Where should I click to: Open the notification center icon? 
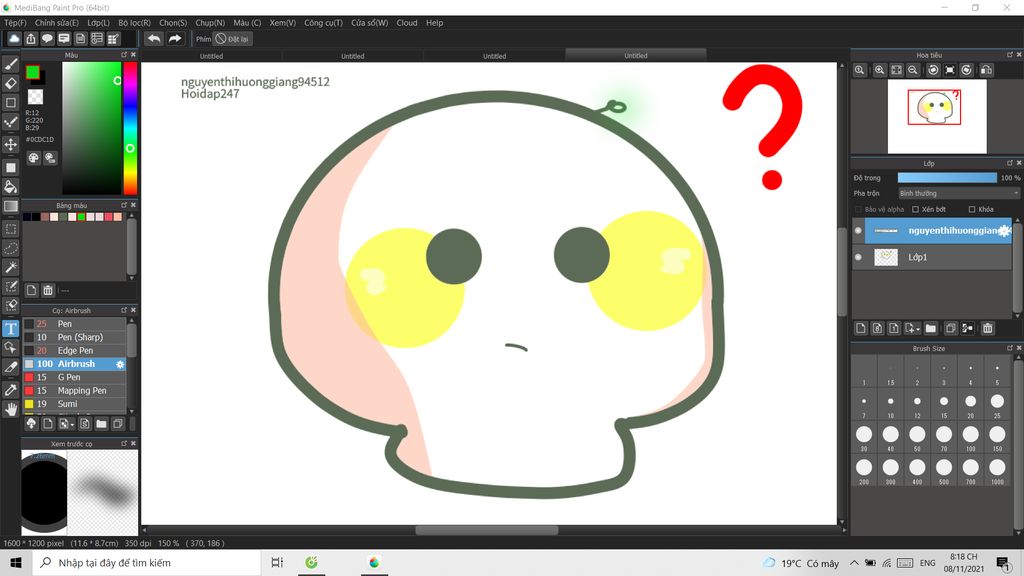1003,562
